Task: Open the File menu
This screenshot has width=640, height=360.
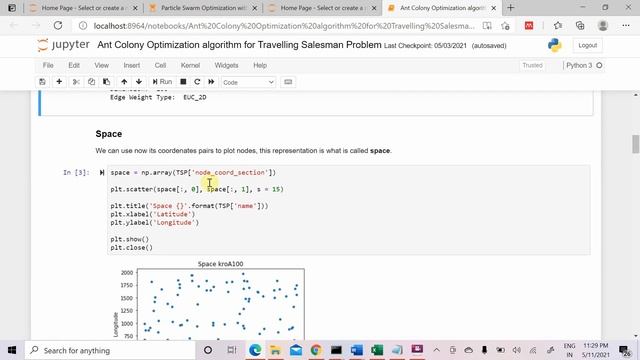Action: click(48, 65)
